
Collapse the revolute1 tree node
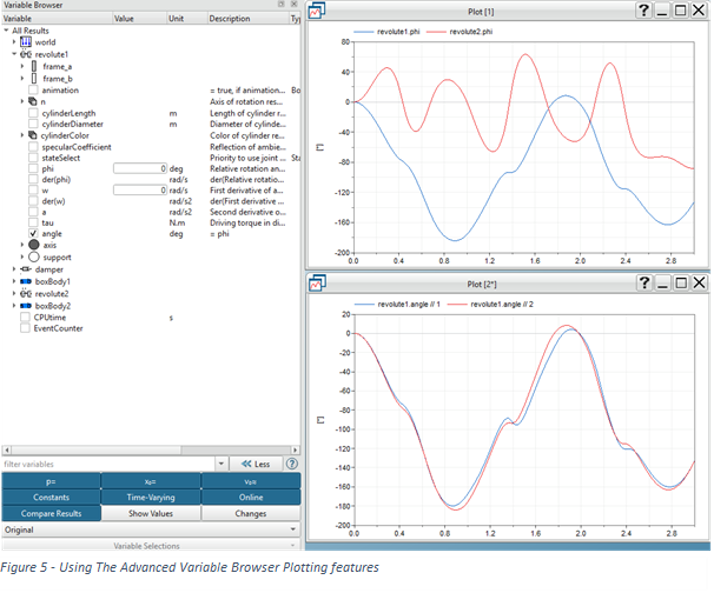[x=14, y=54]
